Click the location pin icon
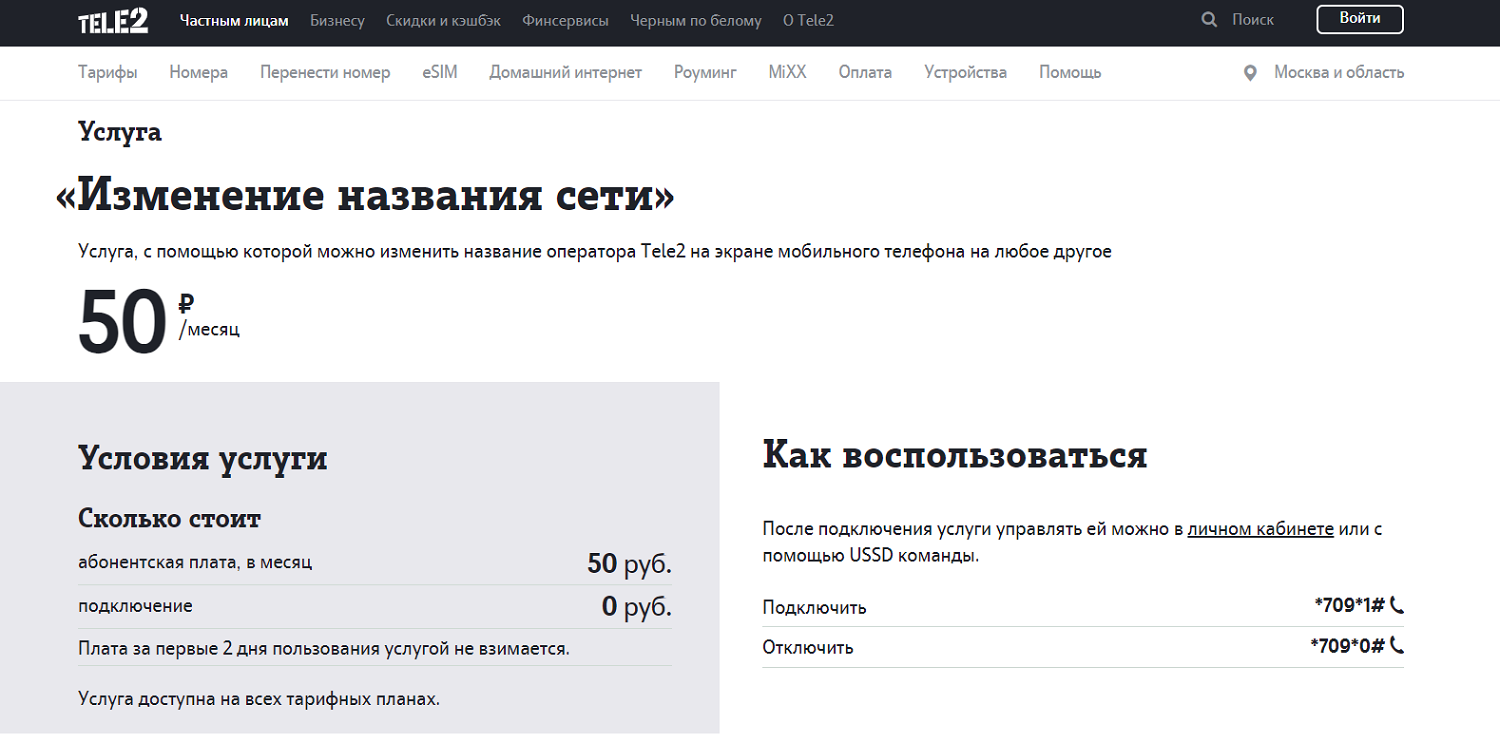The width and height of the screenshot is (1500, 743). (1250, 73)
